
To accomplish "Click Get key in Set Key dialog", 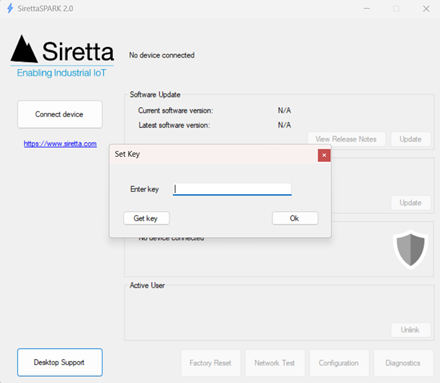I will (x=146, y=218).
